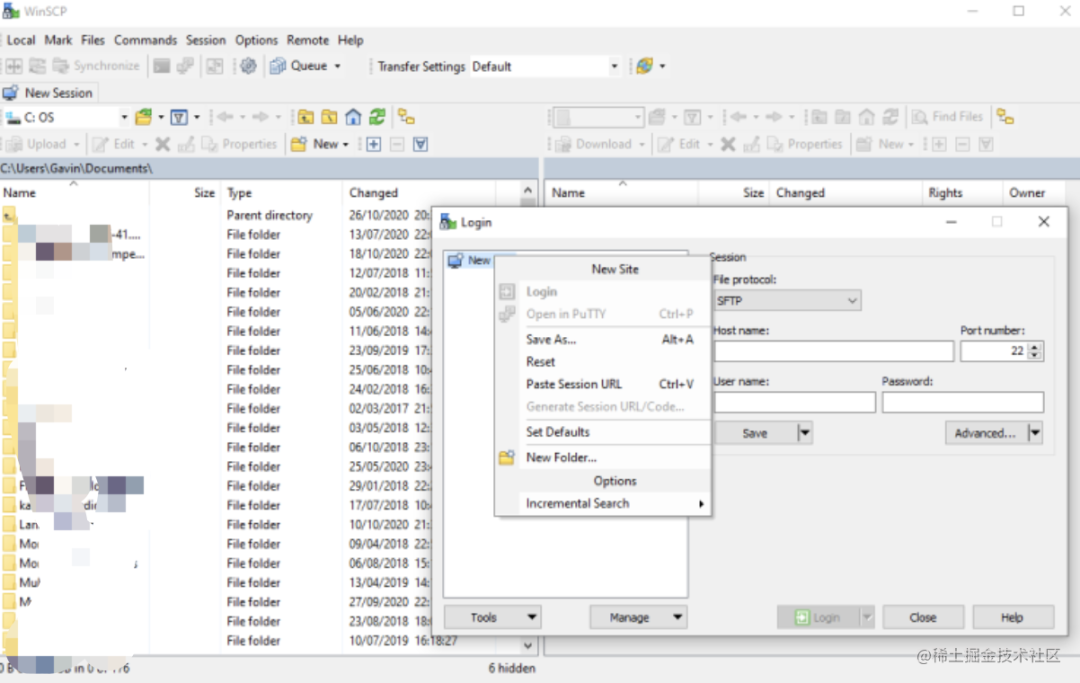Click local open directory folder icon
The image size is (1080, 683).
coord(143,117)
